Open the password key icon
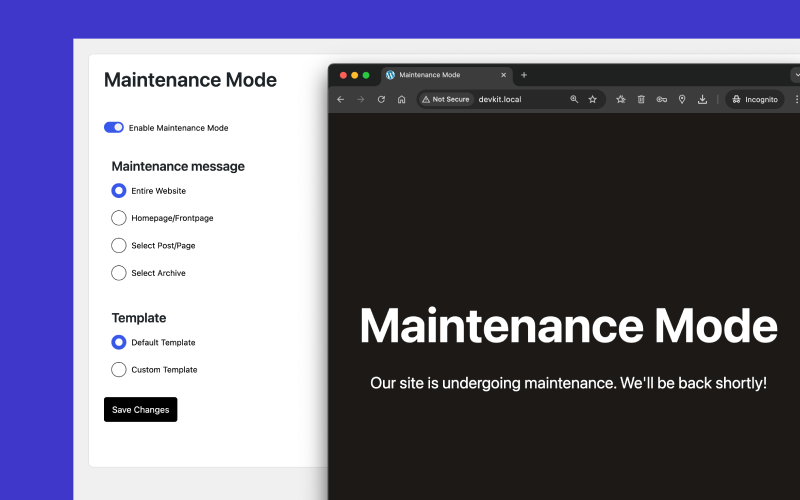Image resolution: width=800 pixels, height=500 pixels. coord(661,99)
